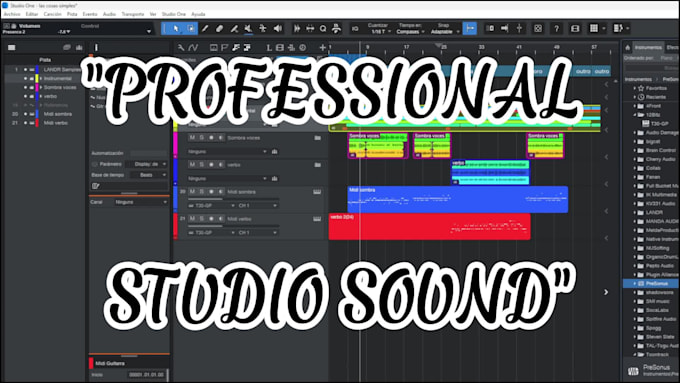This screenshot has width=680, height=383.
Task: Click the Inicio position field in inspector
Action: pos(146,374)
